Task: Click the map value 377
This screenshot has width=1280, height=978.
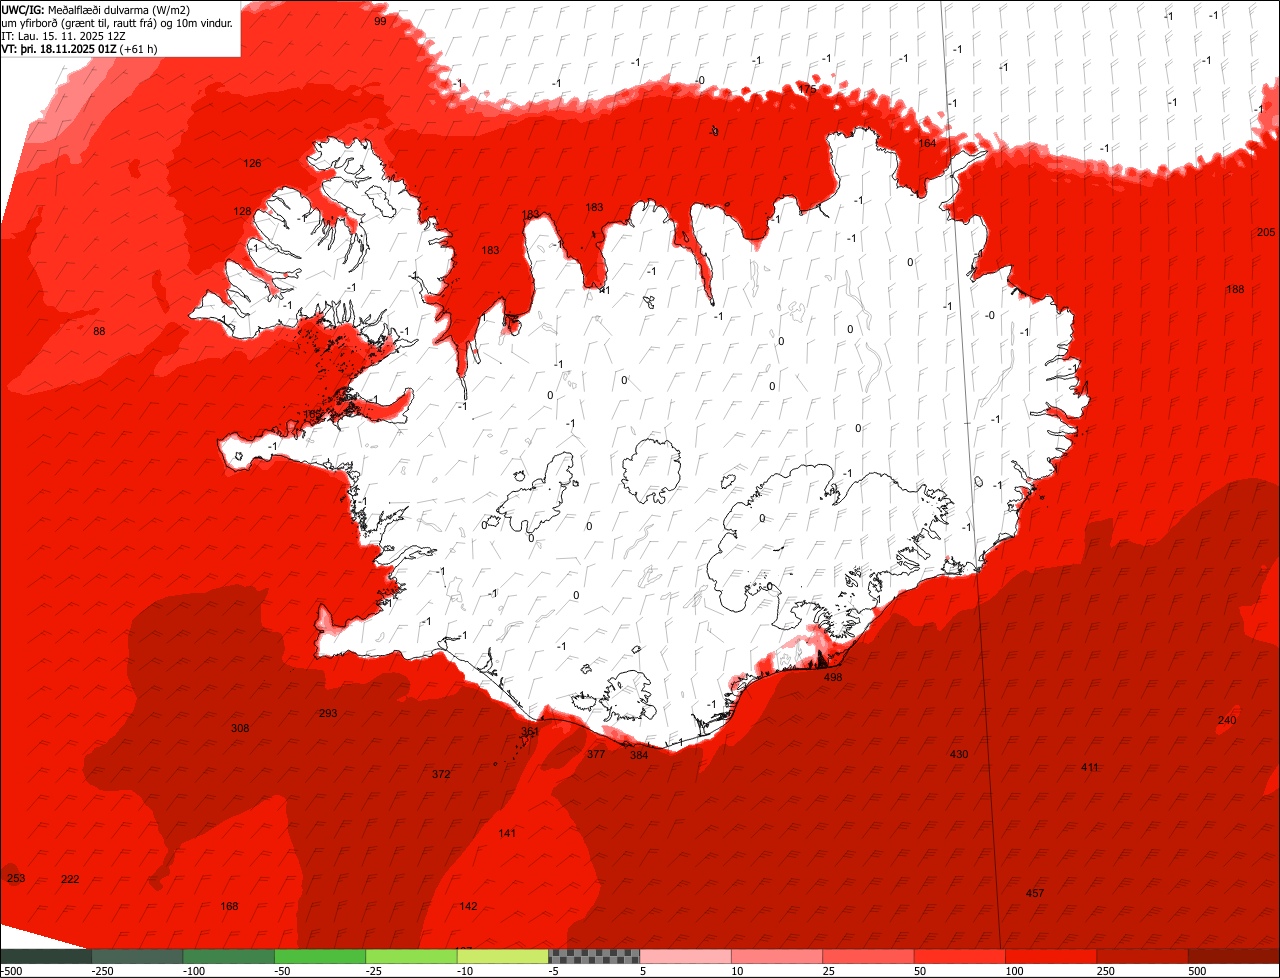Action: click(x=596, y=754)
